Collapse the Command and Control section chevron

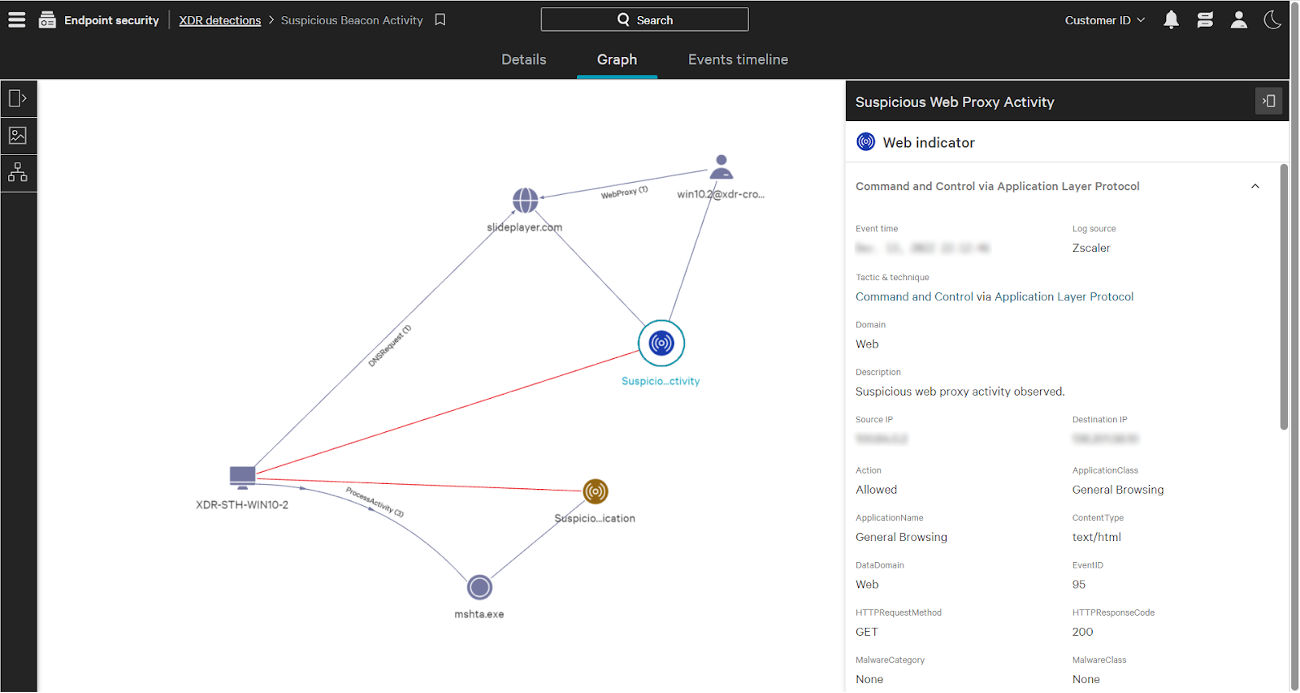(1255, 186)
